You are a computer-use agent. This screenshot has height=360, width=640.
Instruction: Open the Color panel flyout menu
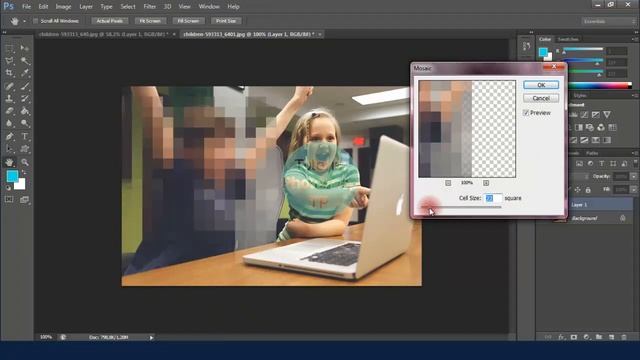click(634, 39)
